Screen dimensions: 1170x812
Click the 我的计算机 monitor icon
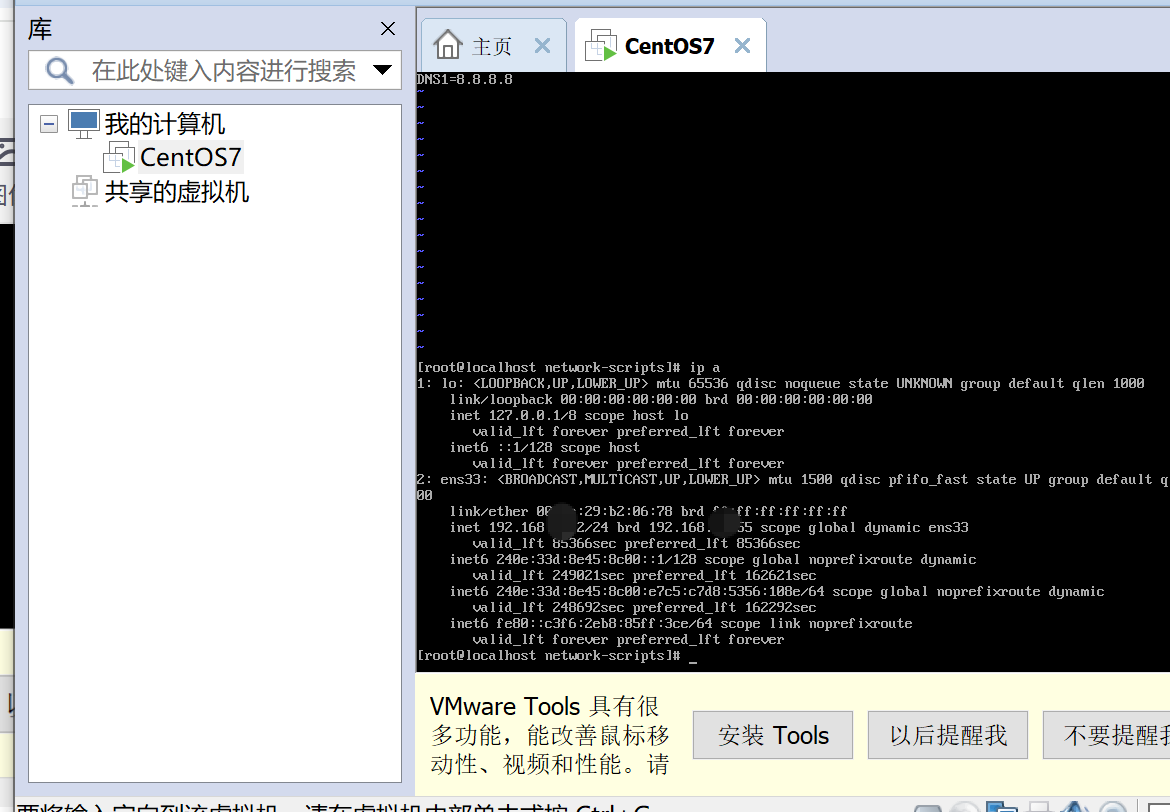(x=84, y=124)
